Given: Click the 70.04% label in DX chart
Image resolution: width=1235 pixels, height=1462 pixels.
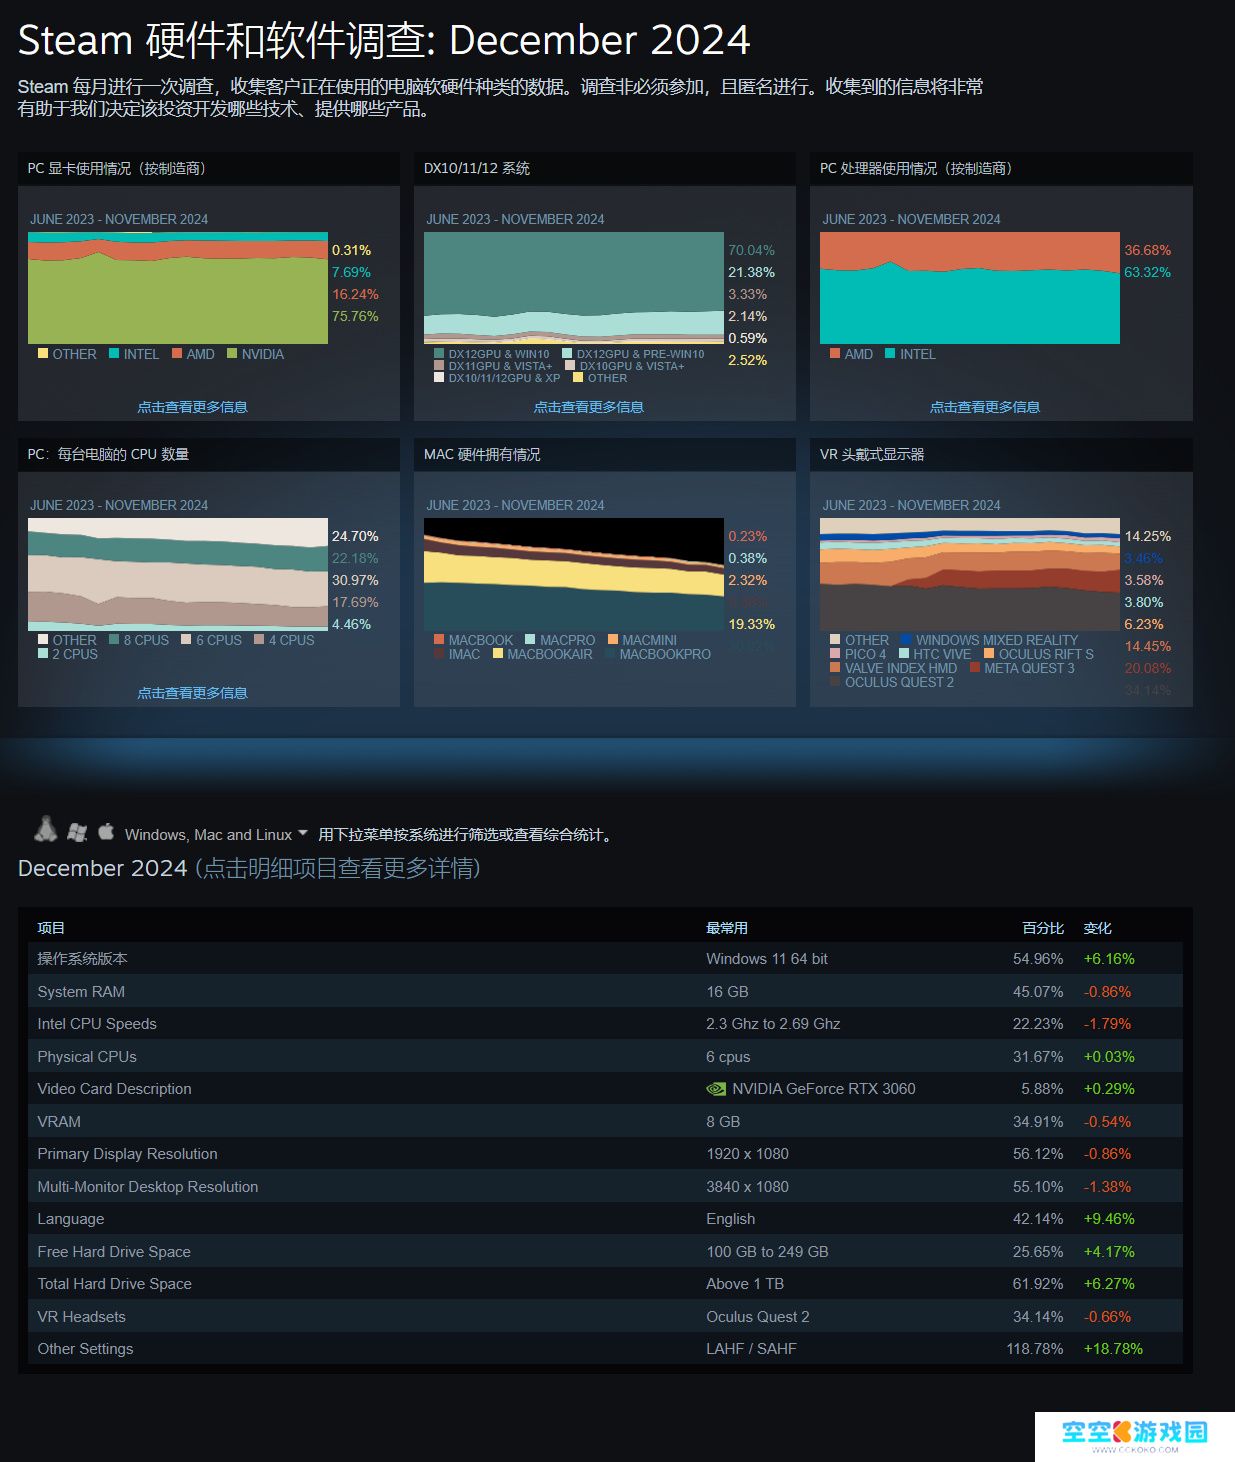Looking at the screenshot, I should pyautogui.click(x=751, y=250).
